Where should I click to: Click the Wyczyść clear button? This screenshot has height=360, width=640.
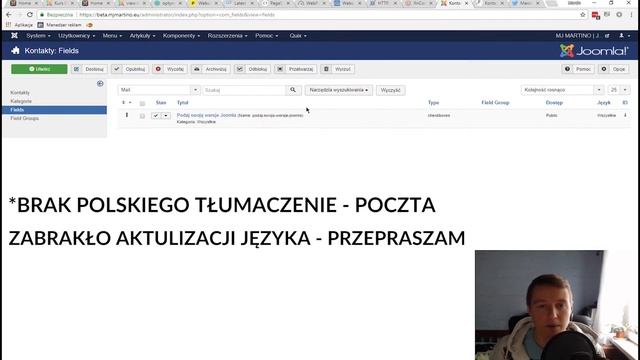[x=391, y=90]
